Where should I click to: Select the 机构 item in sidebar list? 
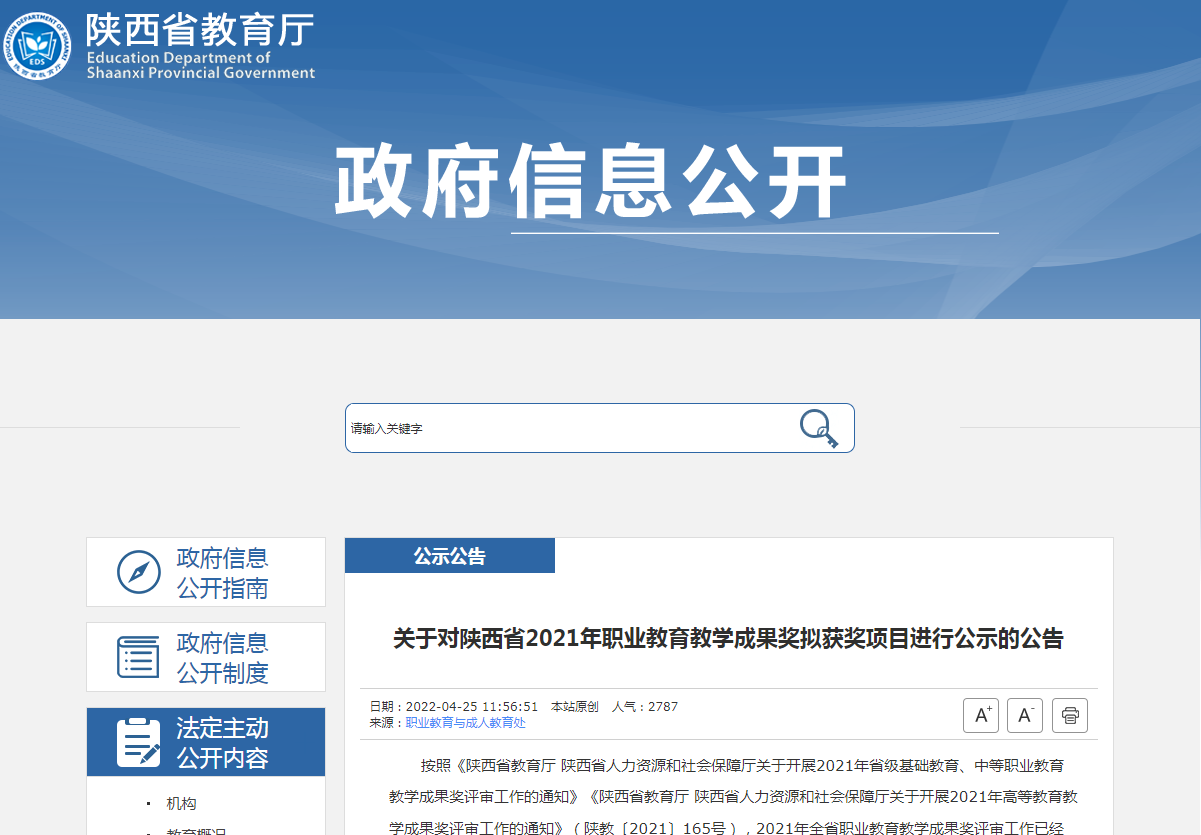[x=181, y=803]
